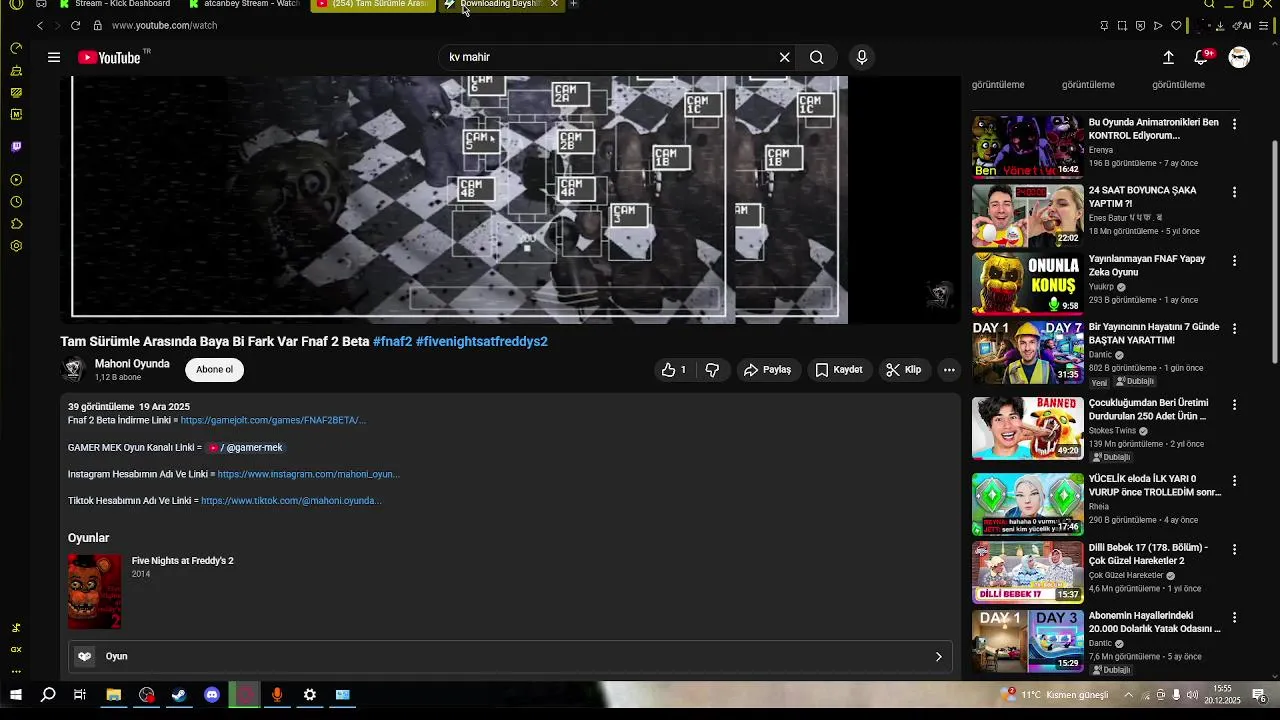Open the YouTube hamburger guide menu
This screenshot has width=1280, height=720.
coord(54,57)
